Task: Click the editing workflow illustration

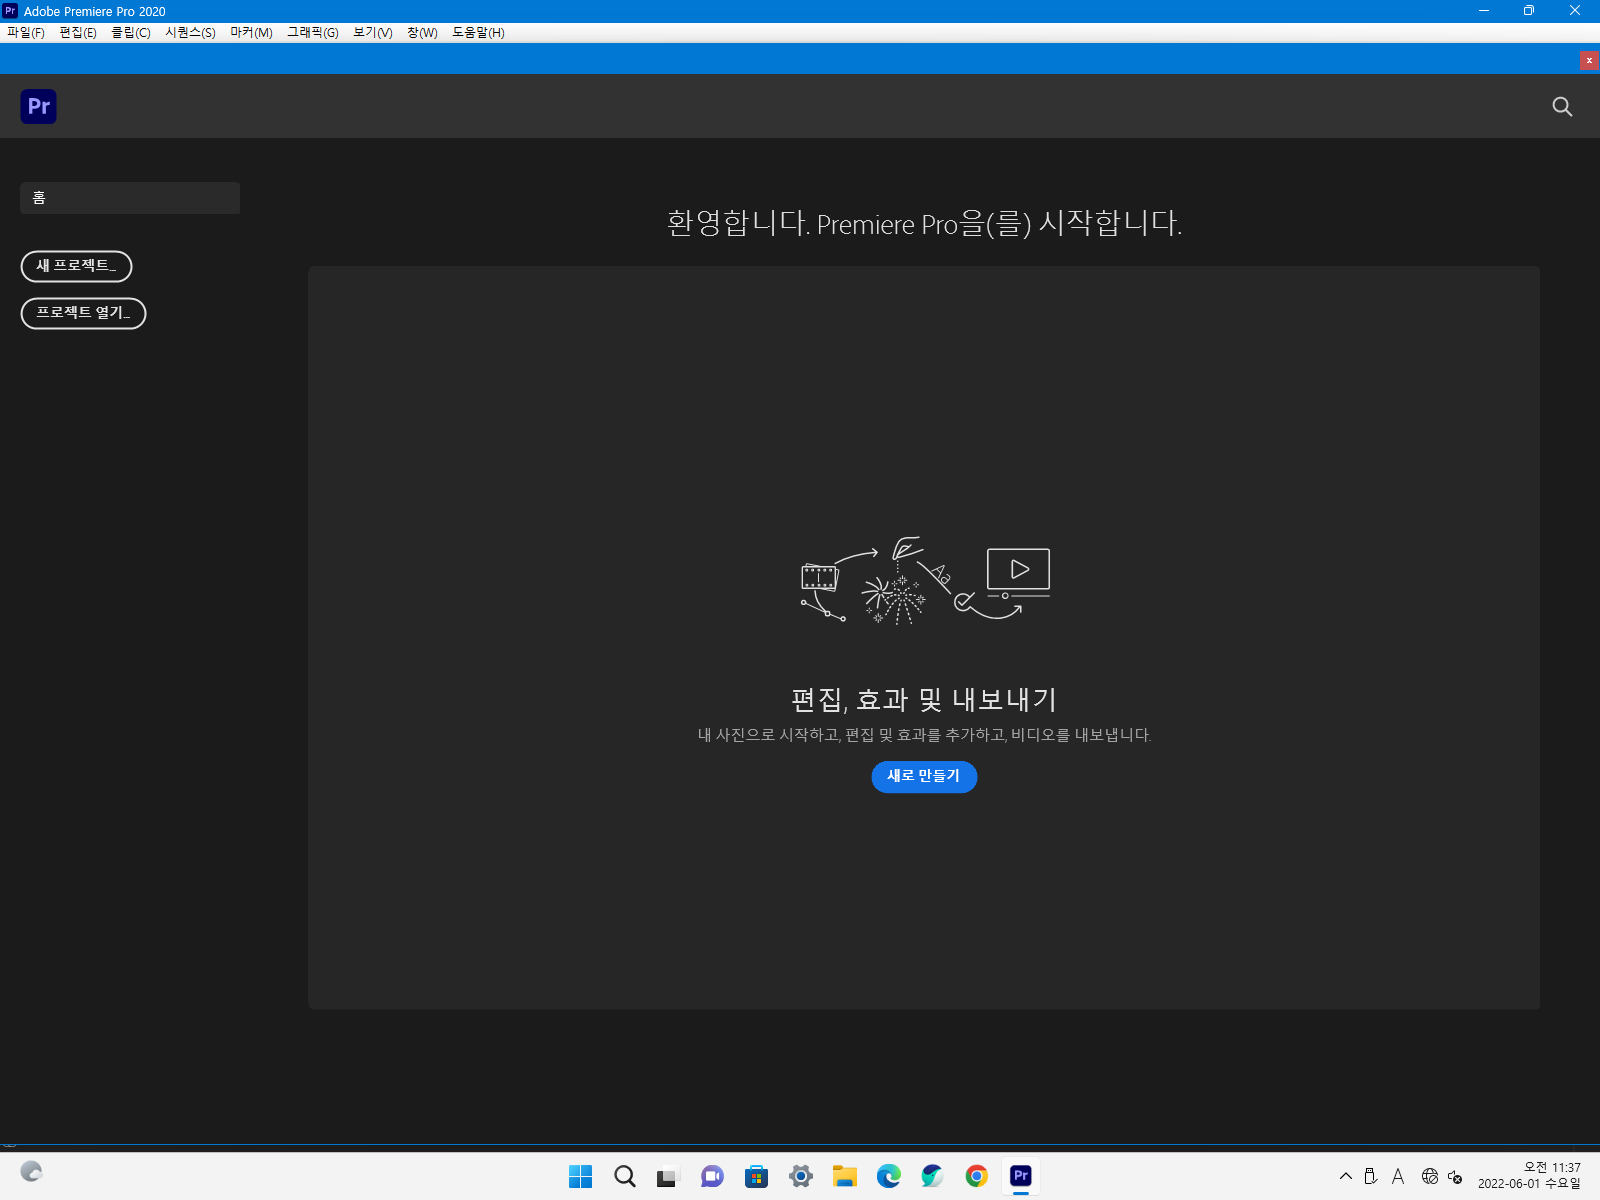Action: [925, 581]
